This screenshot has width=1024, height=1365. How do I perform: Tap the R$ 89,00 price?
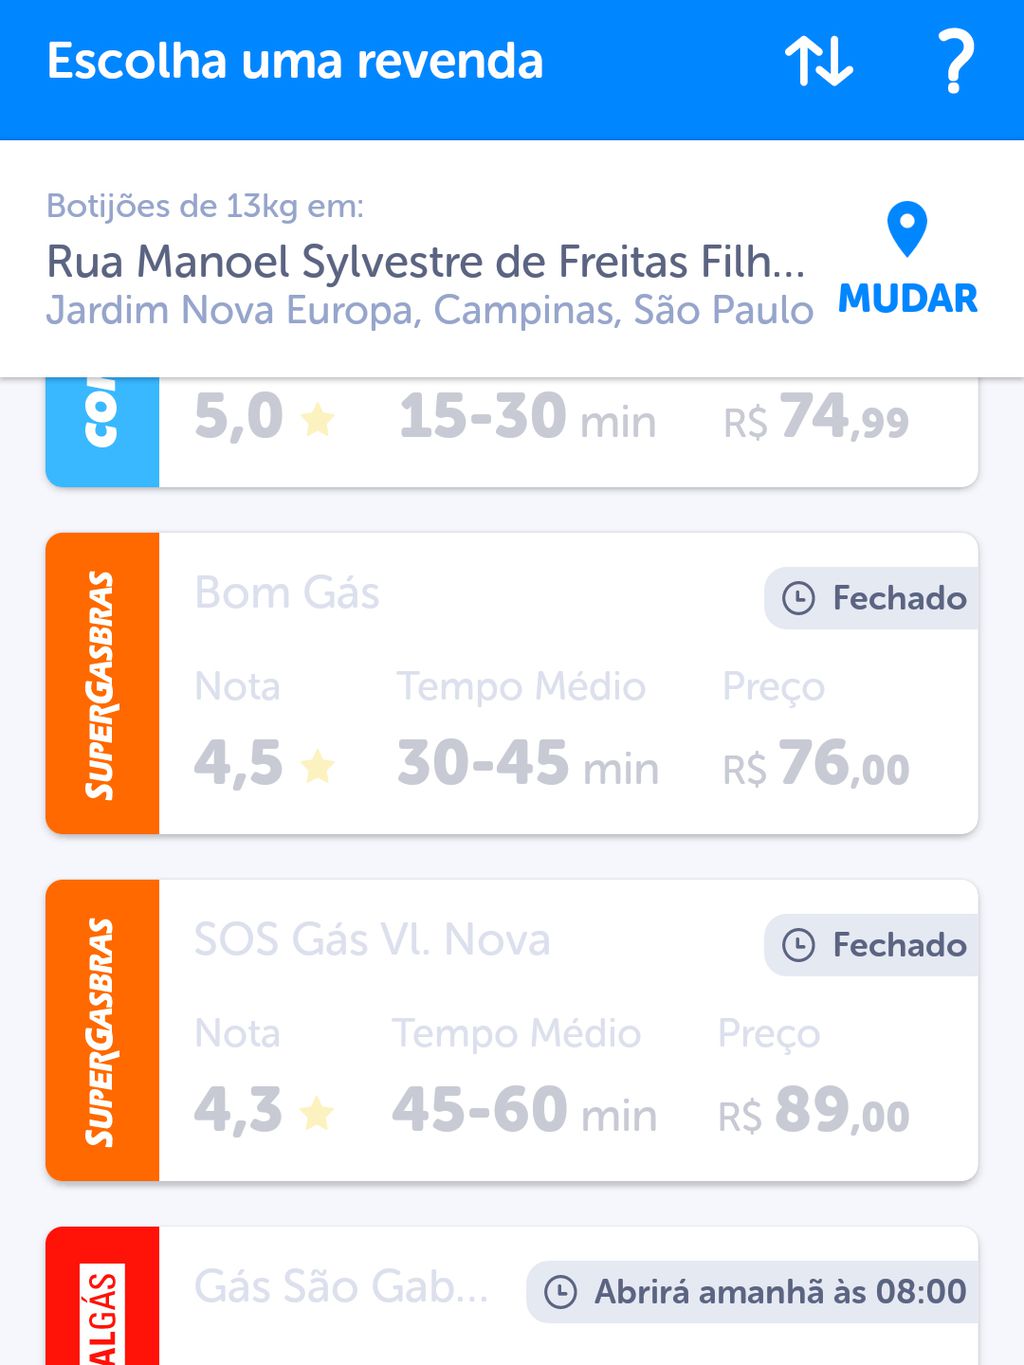coord(814,1111)
